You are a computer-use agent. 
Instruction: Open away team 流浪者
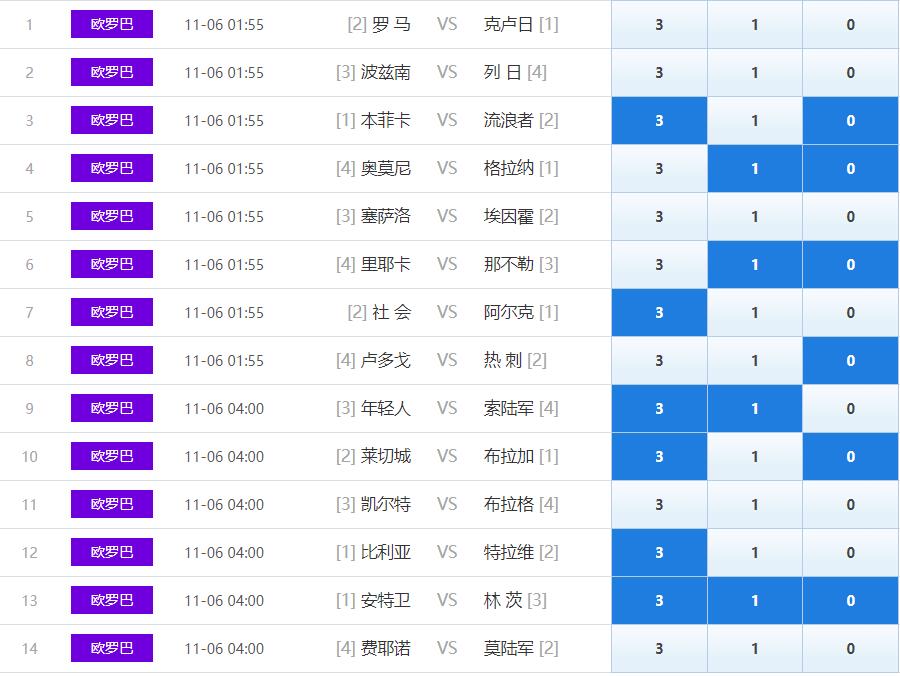tap(509, 121)
